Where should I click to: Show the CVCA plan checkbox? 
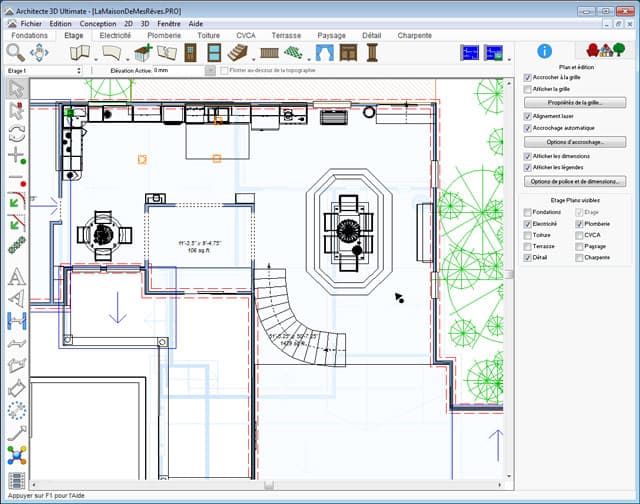tap(579, 235)
